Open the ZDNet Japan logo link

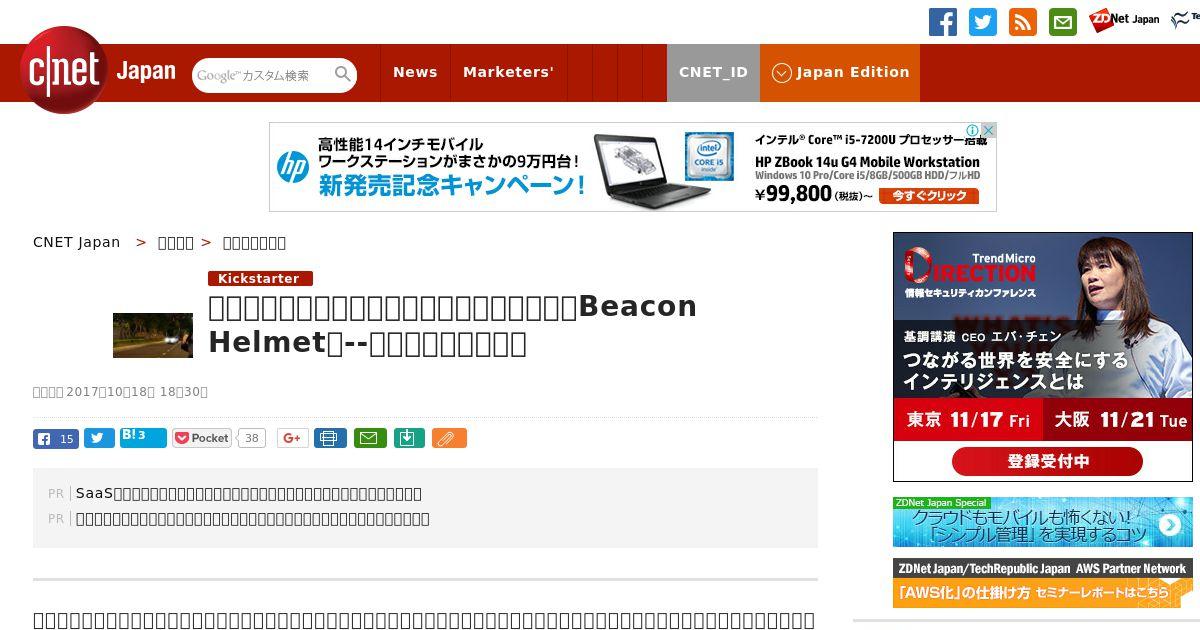pyautogui.click(x=1124, y=20)
